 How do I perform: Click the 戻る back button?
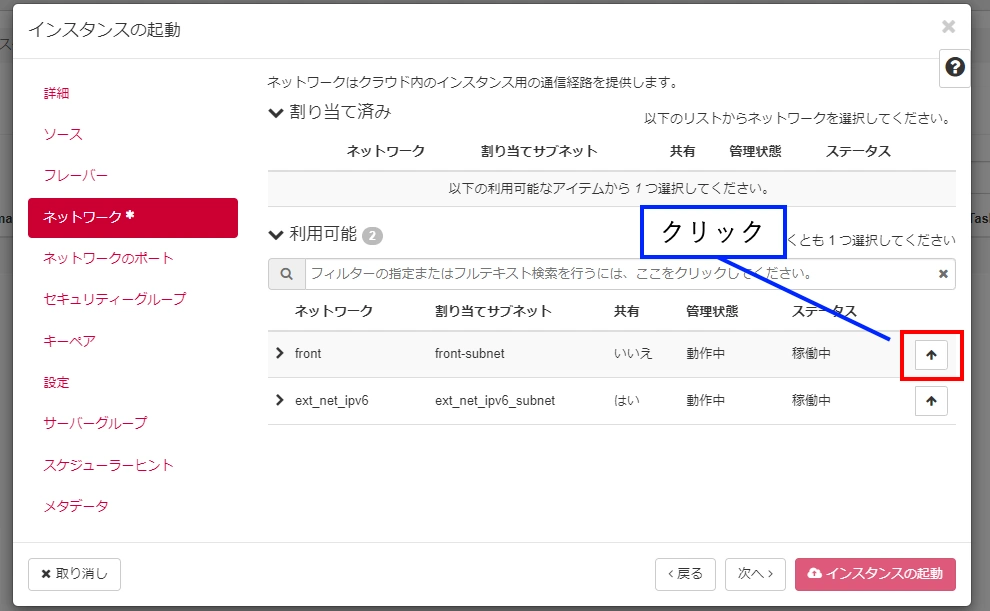(685, 574)
